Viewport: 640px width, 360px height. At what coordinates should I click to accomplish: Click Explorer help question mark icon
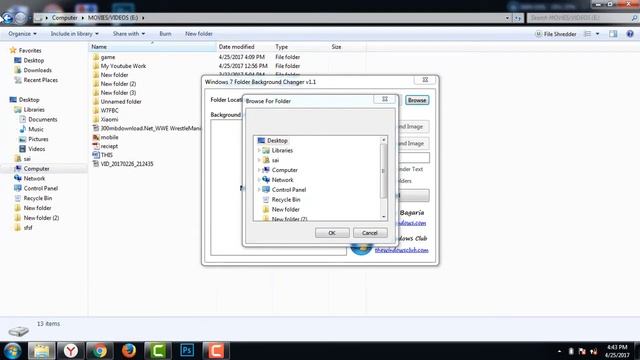(x=630, y=34)
